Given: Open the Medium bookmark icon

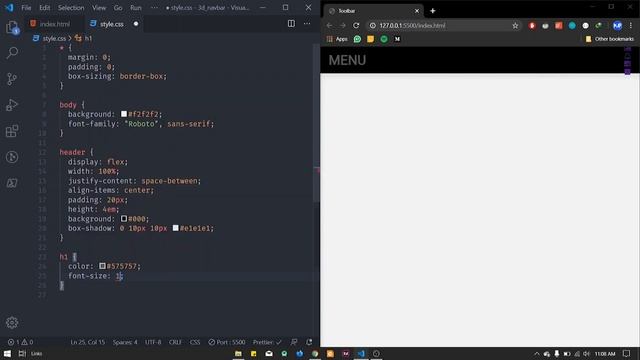Looking at the screenshot, I should click(x=397, y=39).
